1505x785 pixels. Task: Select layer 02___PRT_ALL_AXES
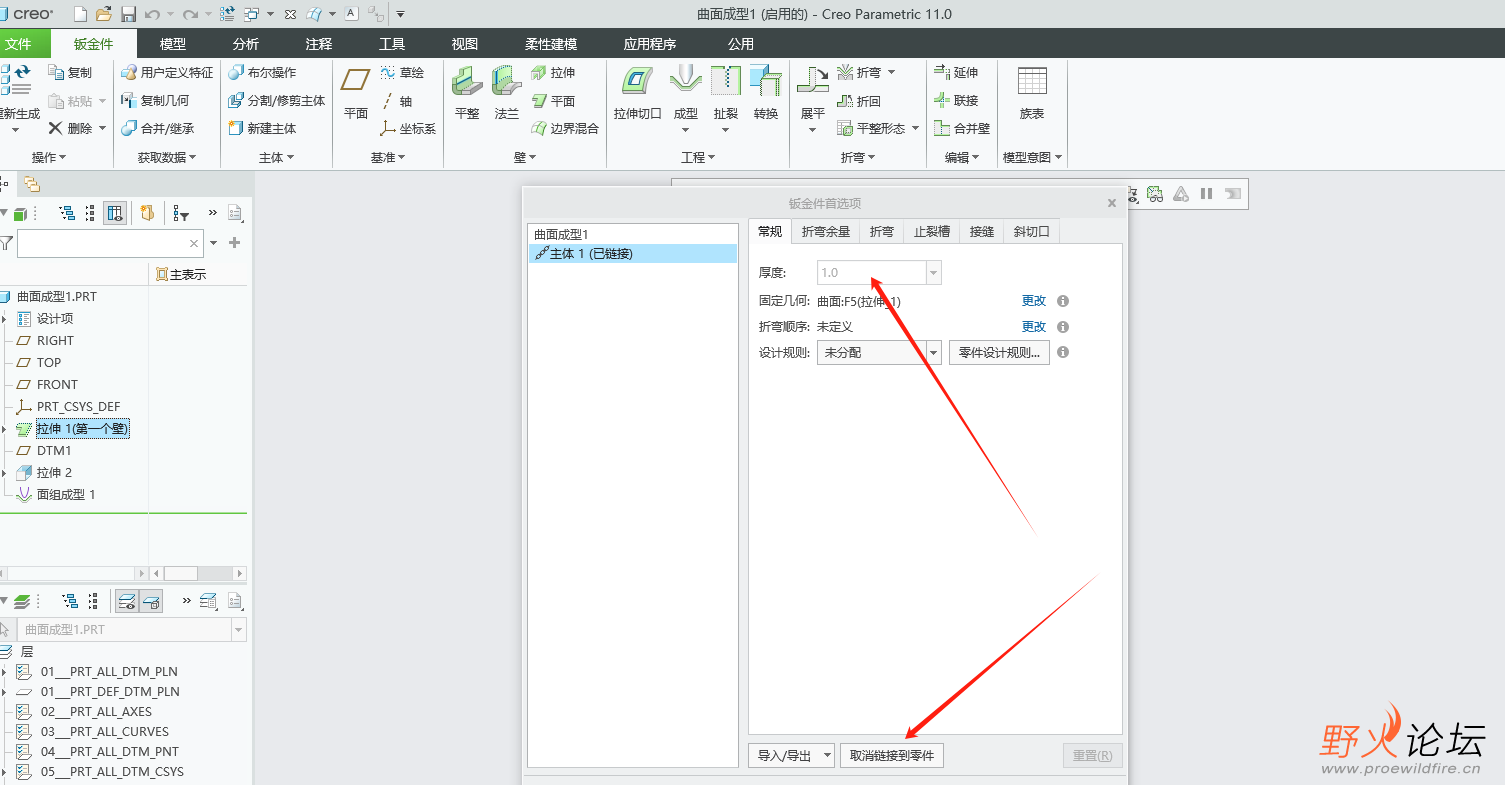tap(96, 711)
